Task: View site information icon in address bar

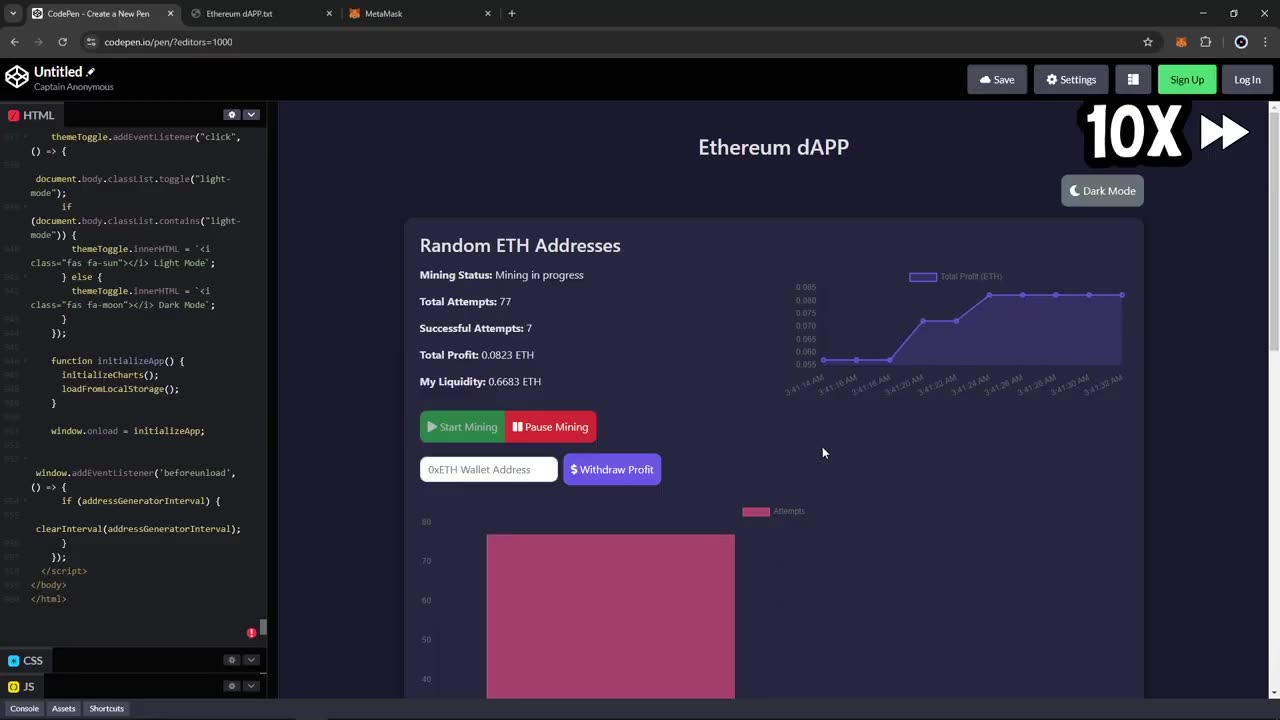Action: pyautogui.click(x=91, y=42)
